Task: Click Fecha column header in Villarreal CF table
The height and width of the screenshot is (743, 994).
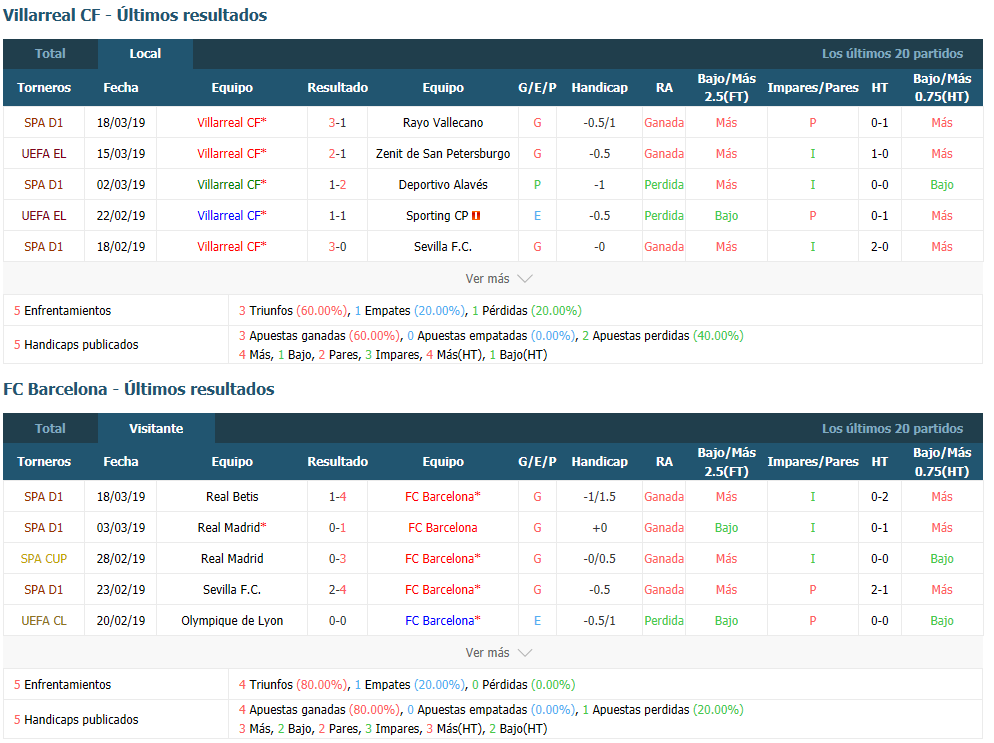Action: (x=120, y=87)
